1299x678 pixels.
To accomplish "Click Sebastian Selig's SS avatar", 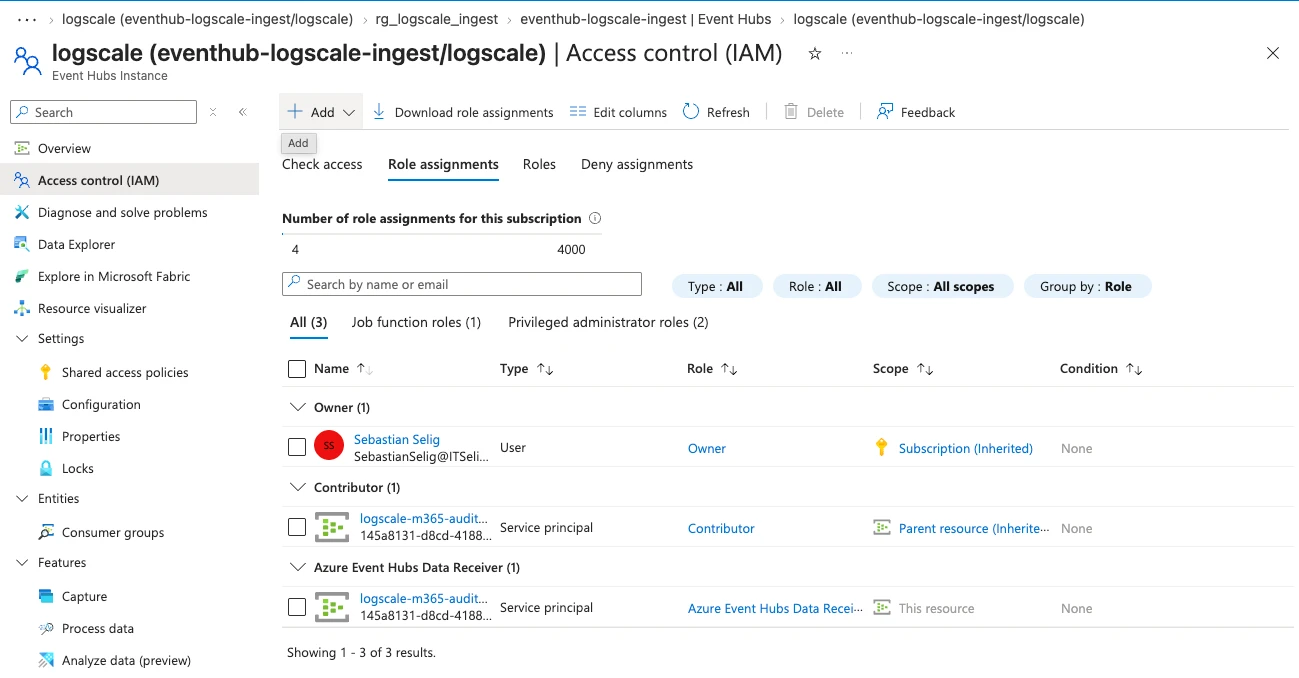I will click(329, 446).
